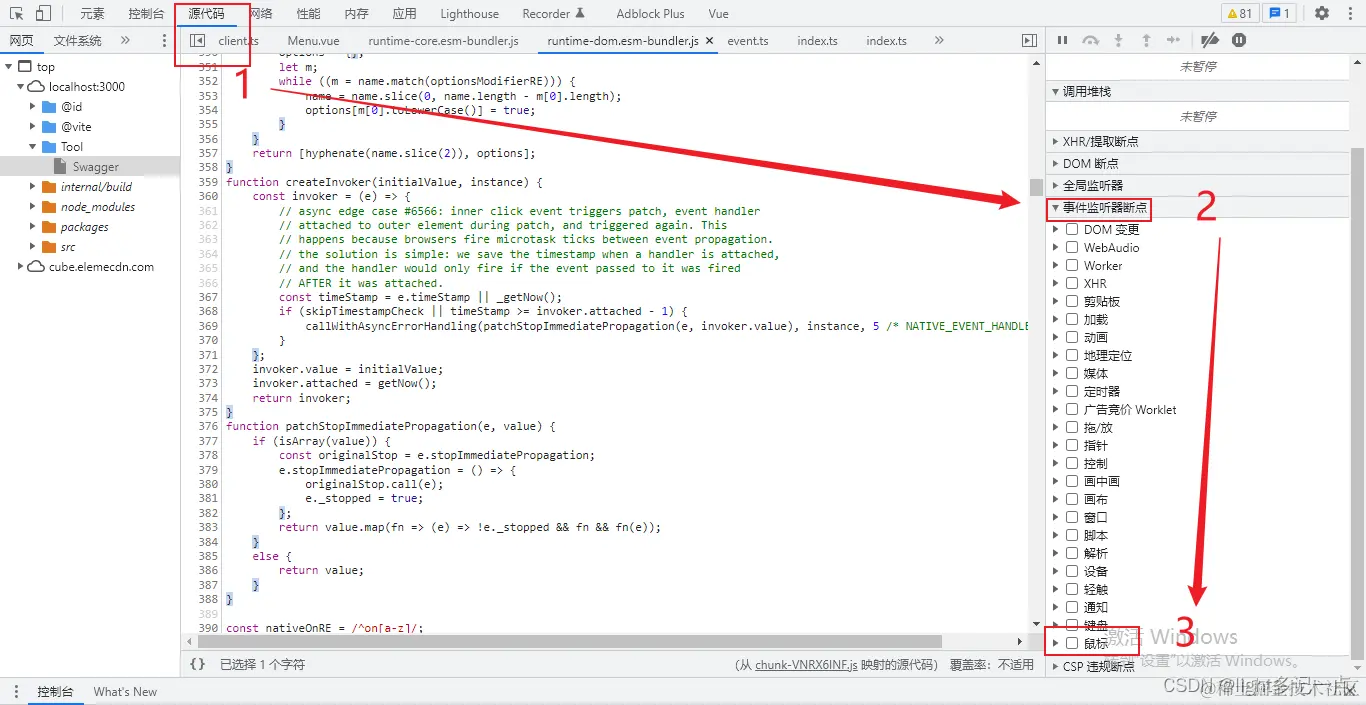Enable the WebAudio breakpoint checkbox
Image resolution: width=1366 pixels, height=705 pixels.
1072,247
